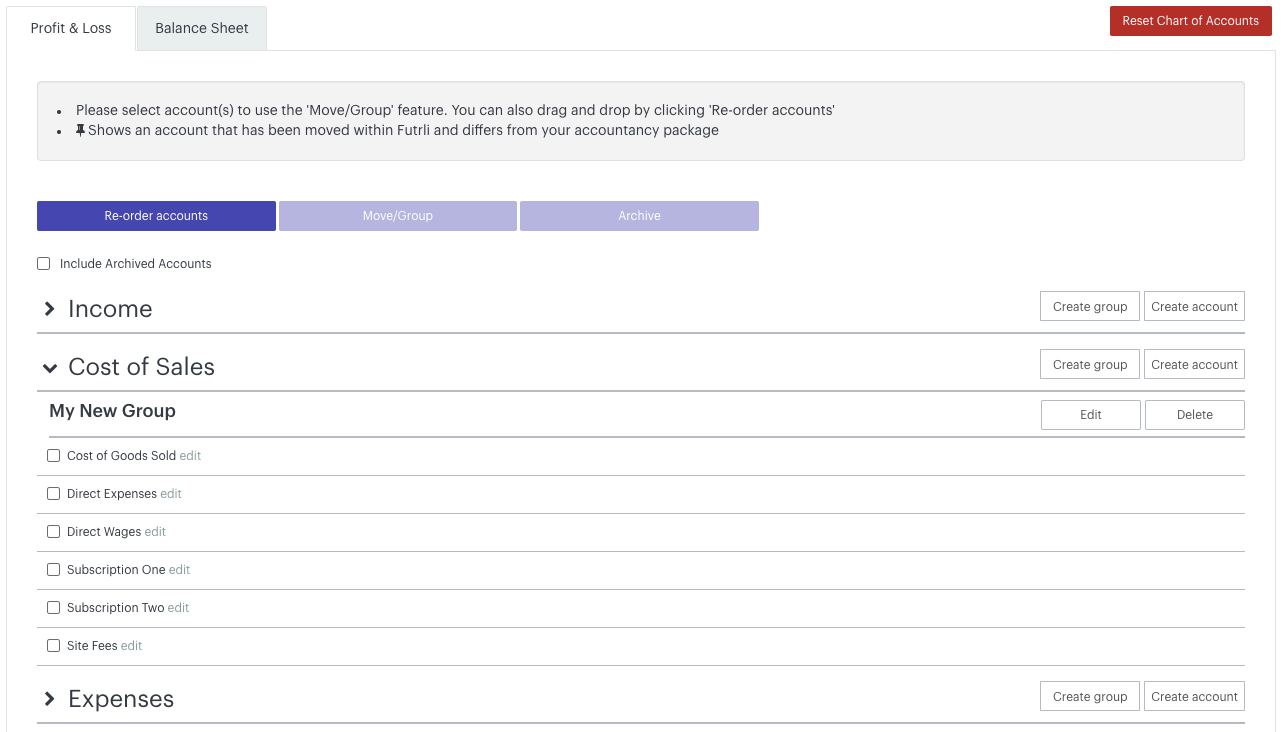Create group under Cost of Sales
This screenshot has width=1283, height=732.
(1090, 365)
